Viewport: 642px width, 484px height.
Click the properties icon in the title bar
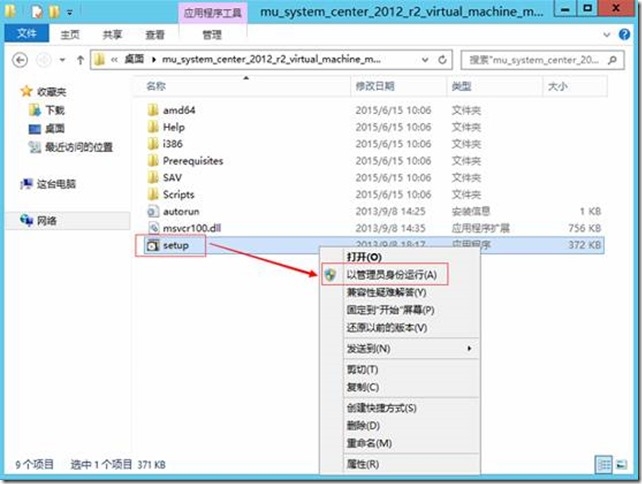coord(37,12)
